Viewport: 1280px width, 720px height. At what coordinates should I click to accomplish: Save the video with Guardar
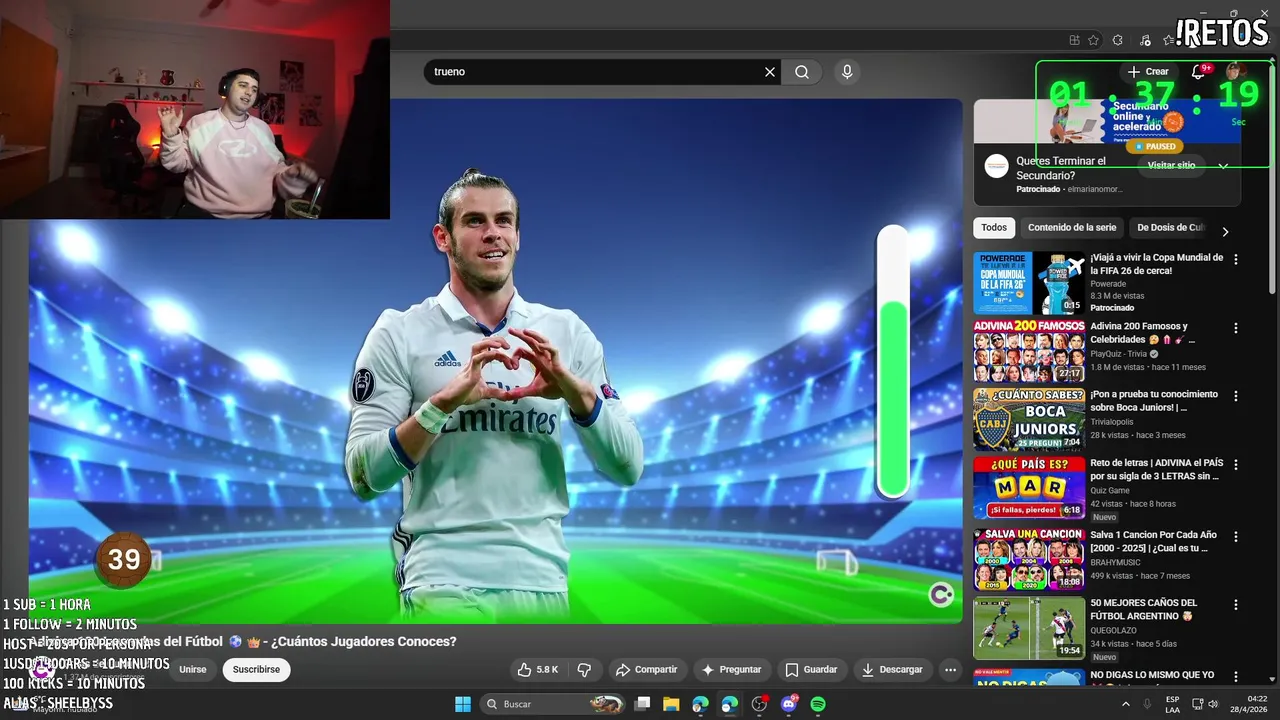click(811, 670)
